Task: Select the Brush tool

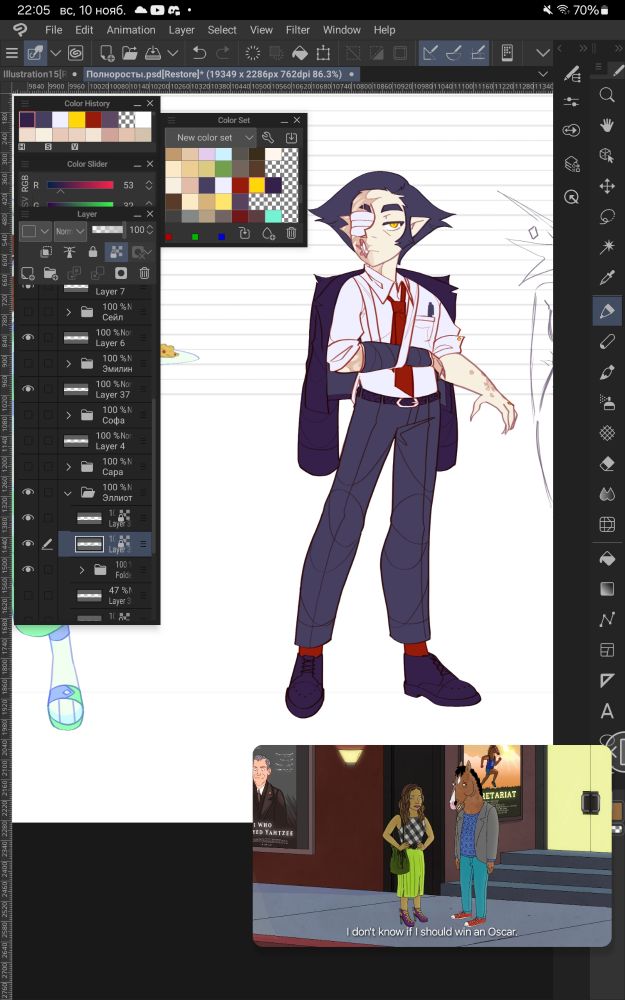Action: point(607,372)
